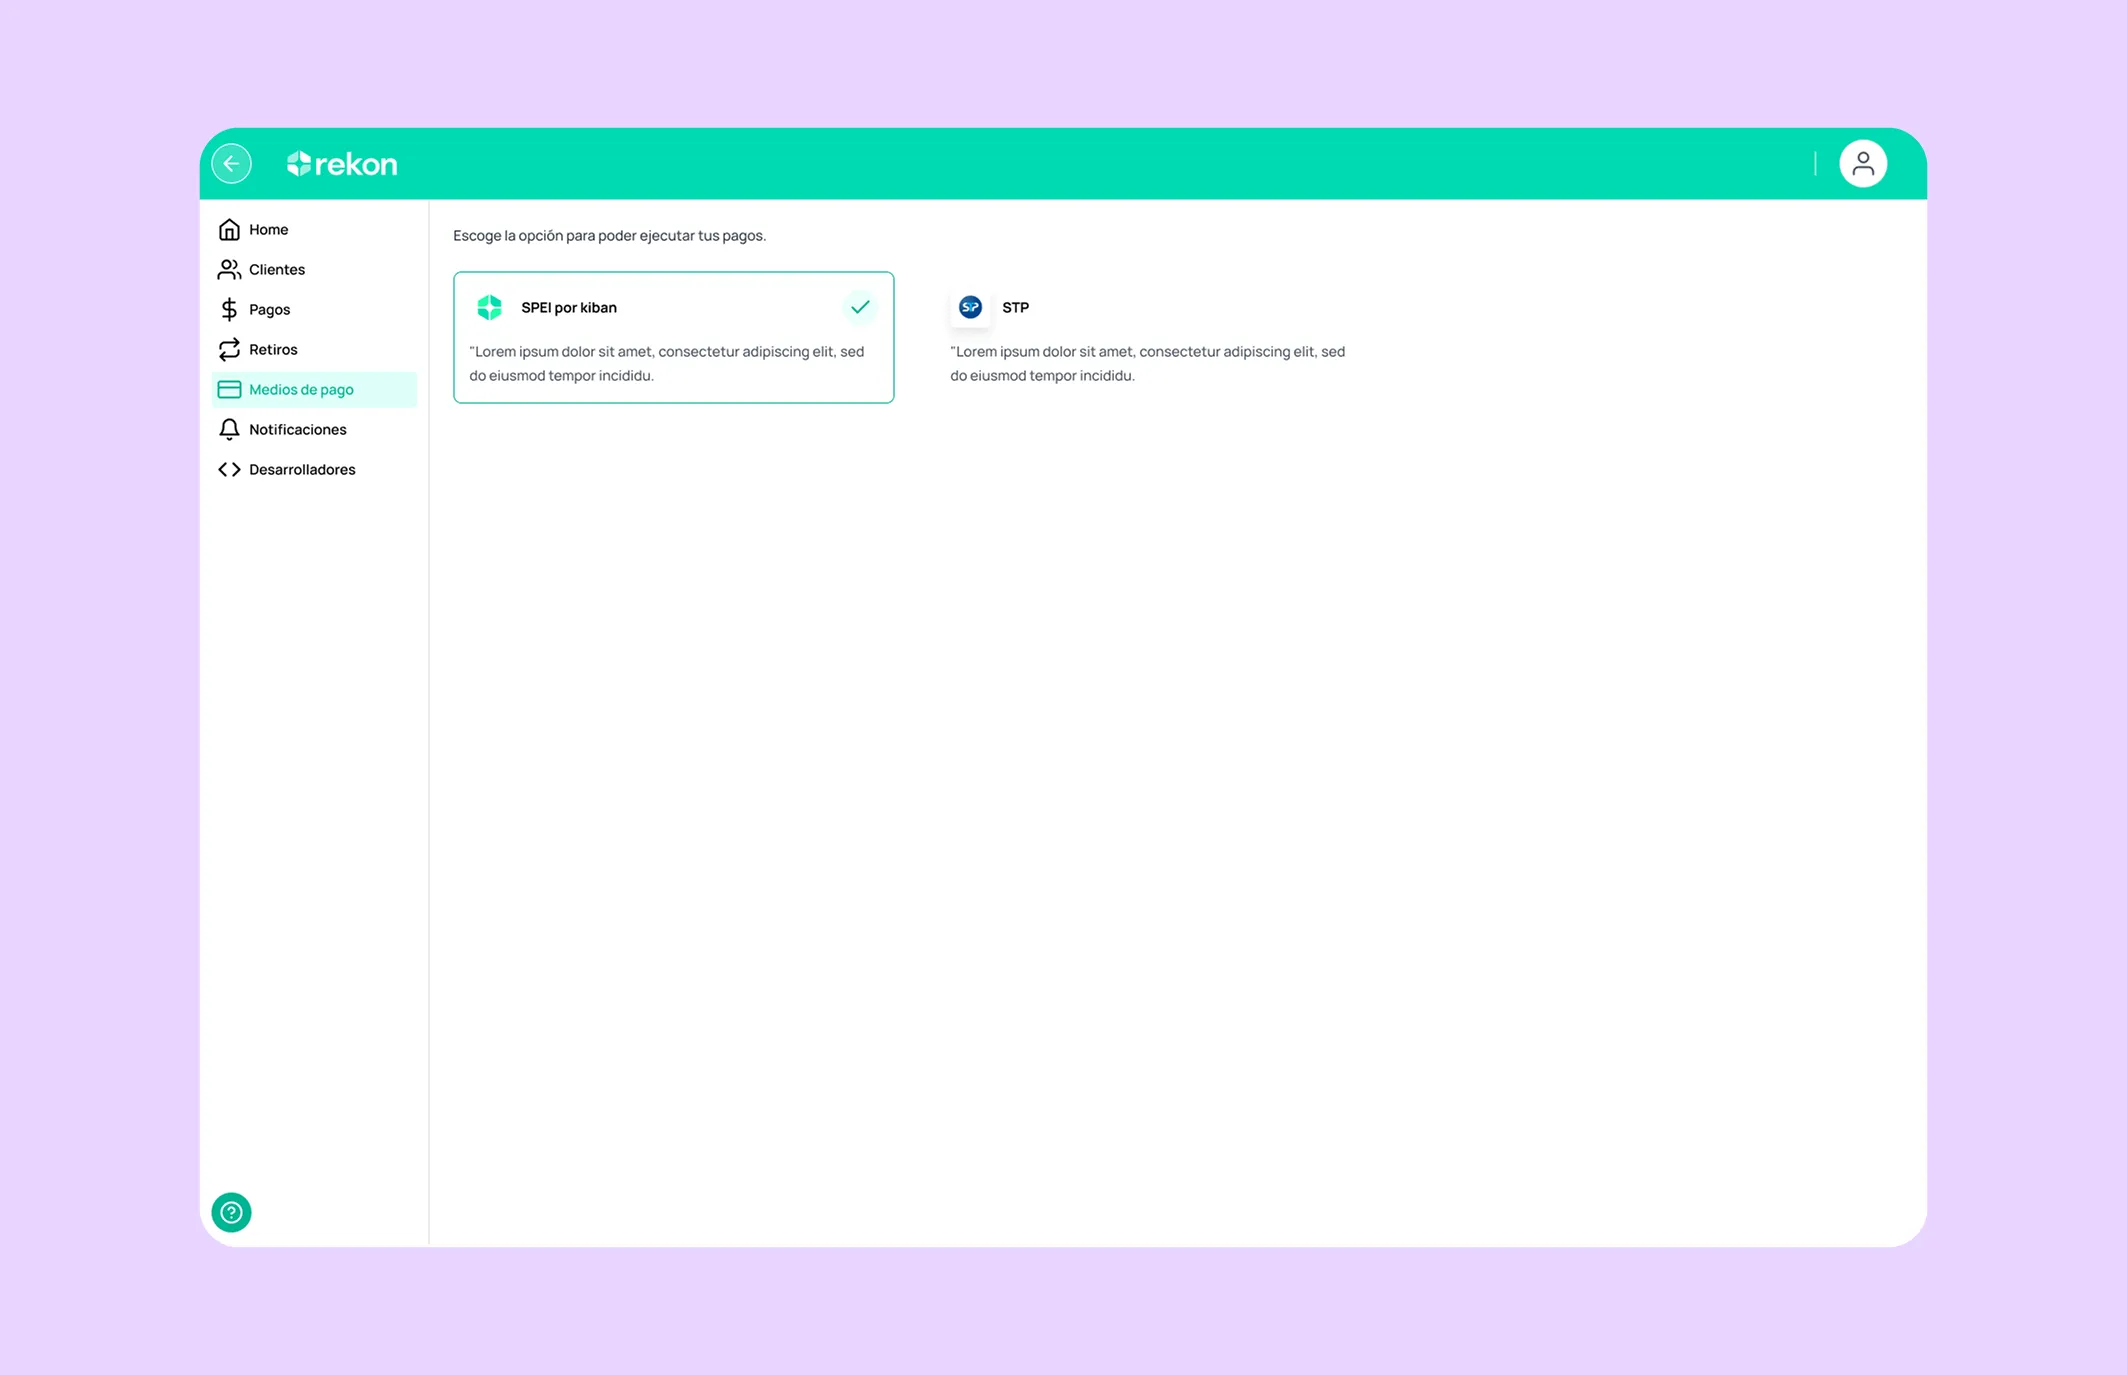
Task: Click the STP logo icon
Action: (970, 307)
